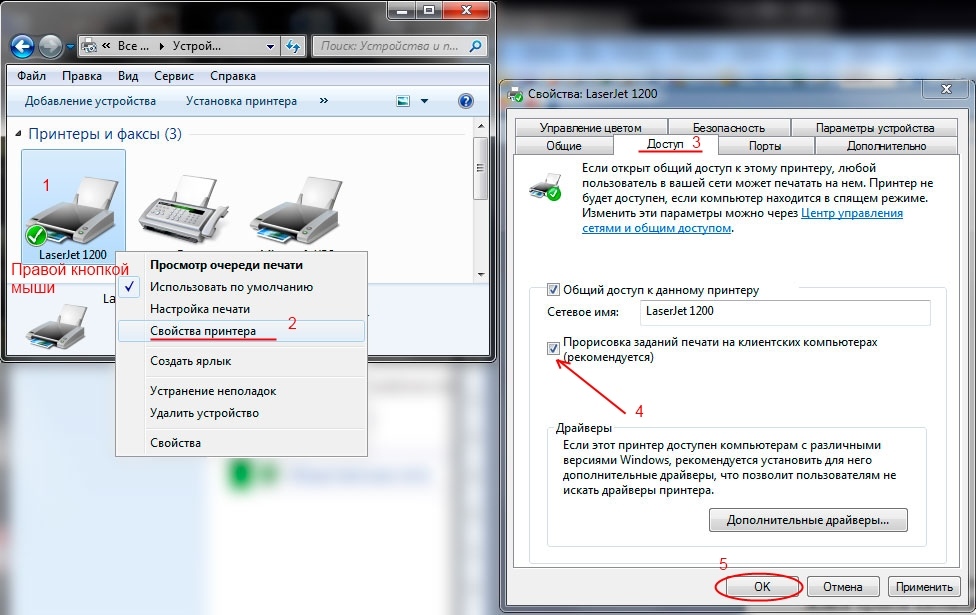Image resolution: width=976 pixels, height=615 pixels.
Task: Open the Центр управления сетями и общим доступом link
Action: [742, 220]
